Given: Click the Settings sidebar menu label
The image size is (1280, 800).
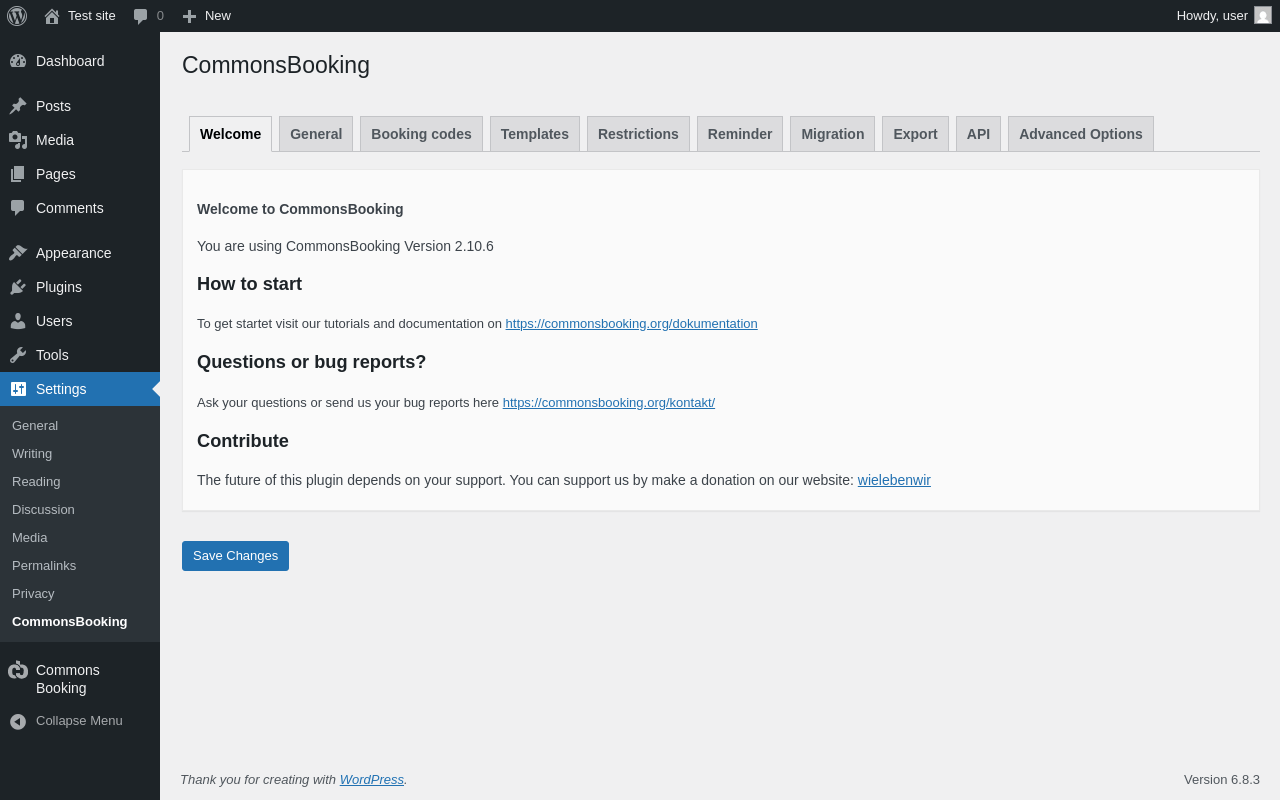Looking at the screenshot, I should click(61, 389).
